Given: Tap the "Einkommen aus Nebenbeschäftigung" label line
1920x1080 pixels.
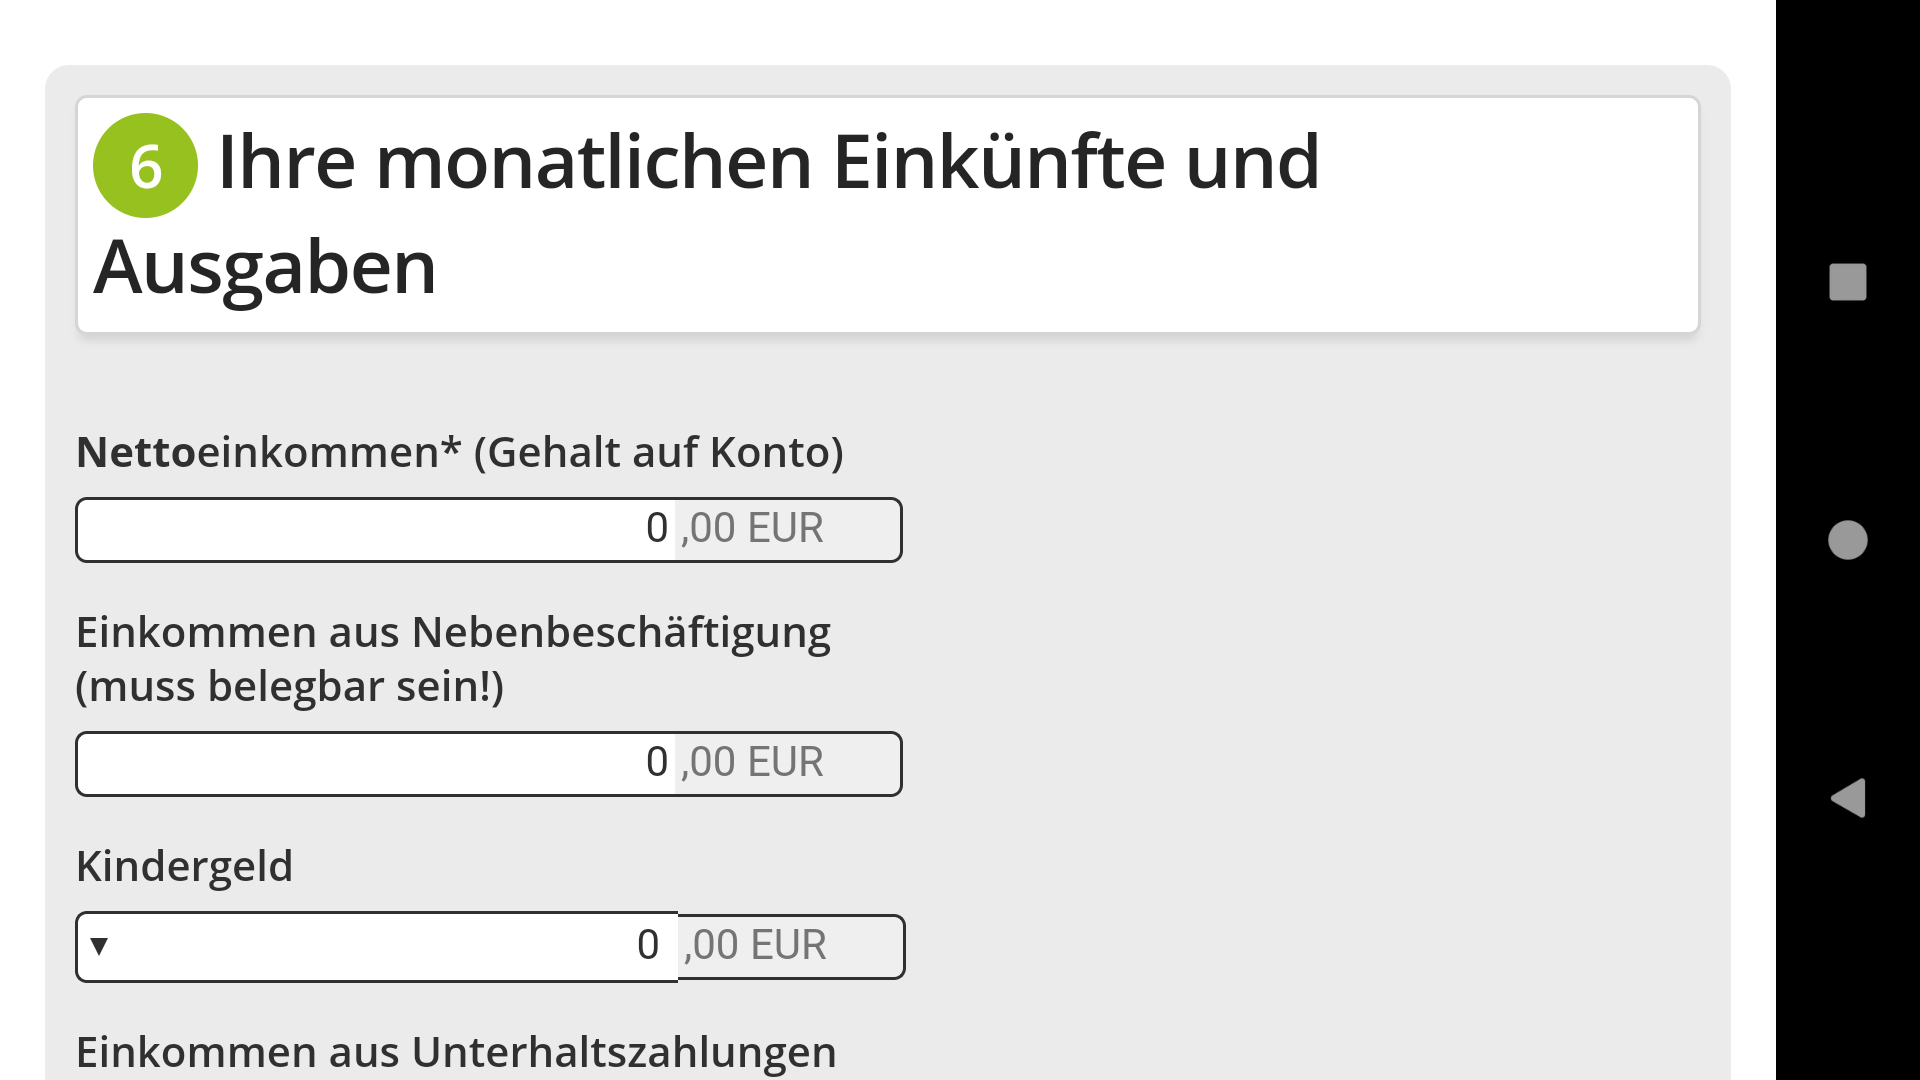Looking at the screenshot, I should (453, 633).
